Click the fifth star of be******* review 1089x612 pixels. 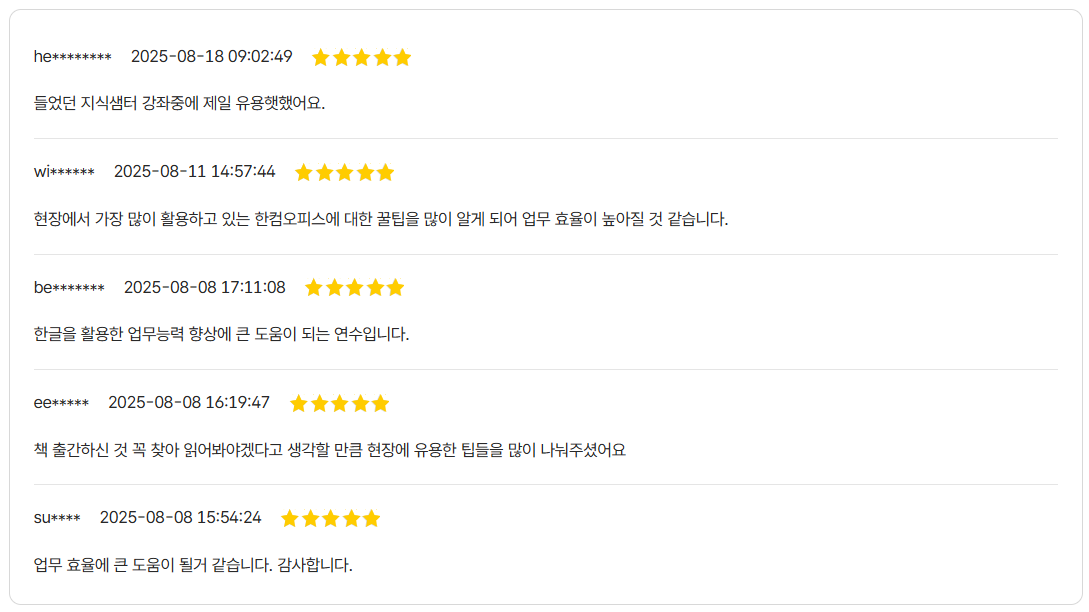(395, 288)
